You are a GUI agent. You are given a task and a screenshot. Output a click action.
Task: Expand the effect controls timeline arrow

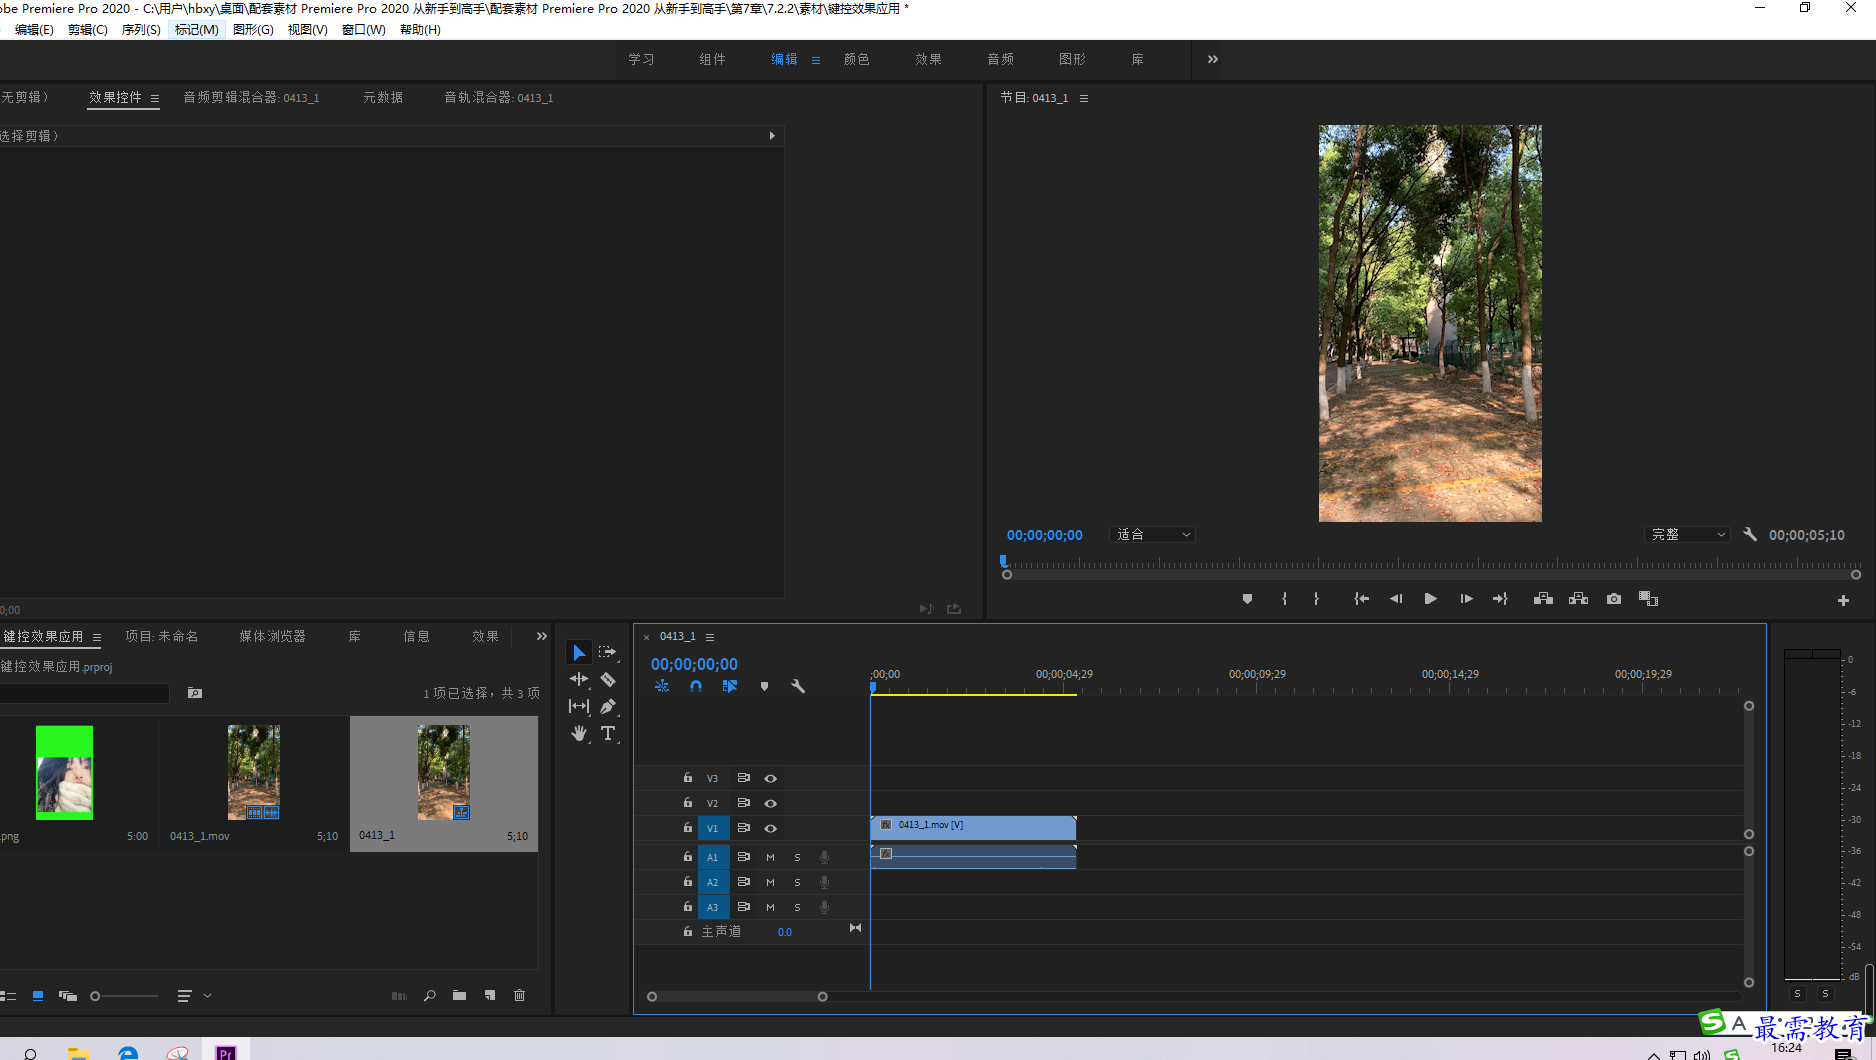pyautogui.click(x=772, y=136)
